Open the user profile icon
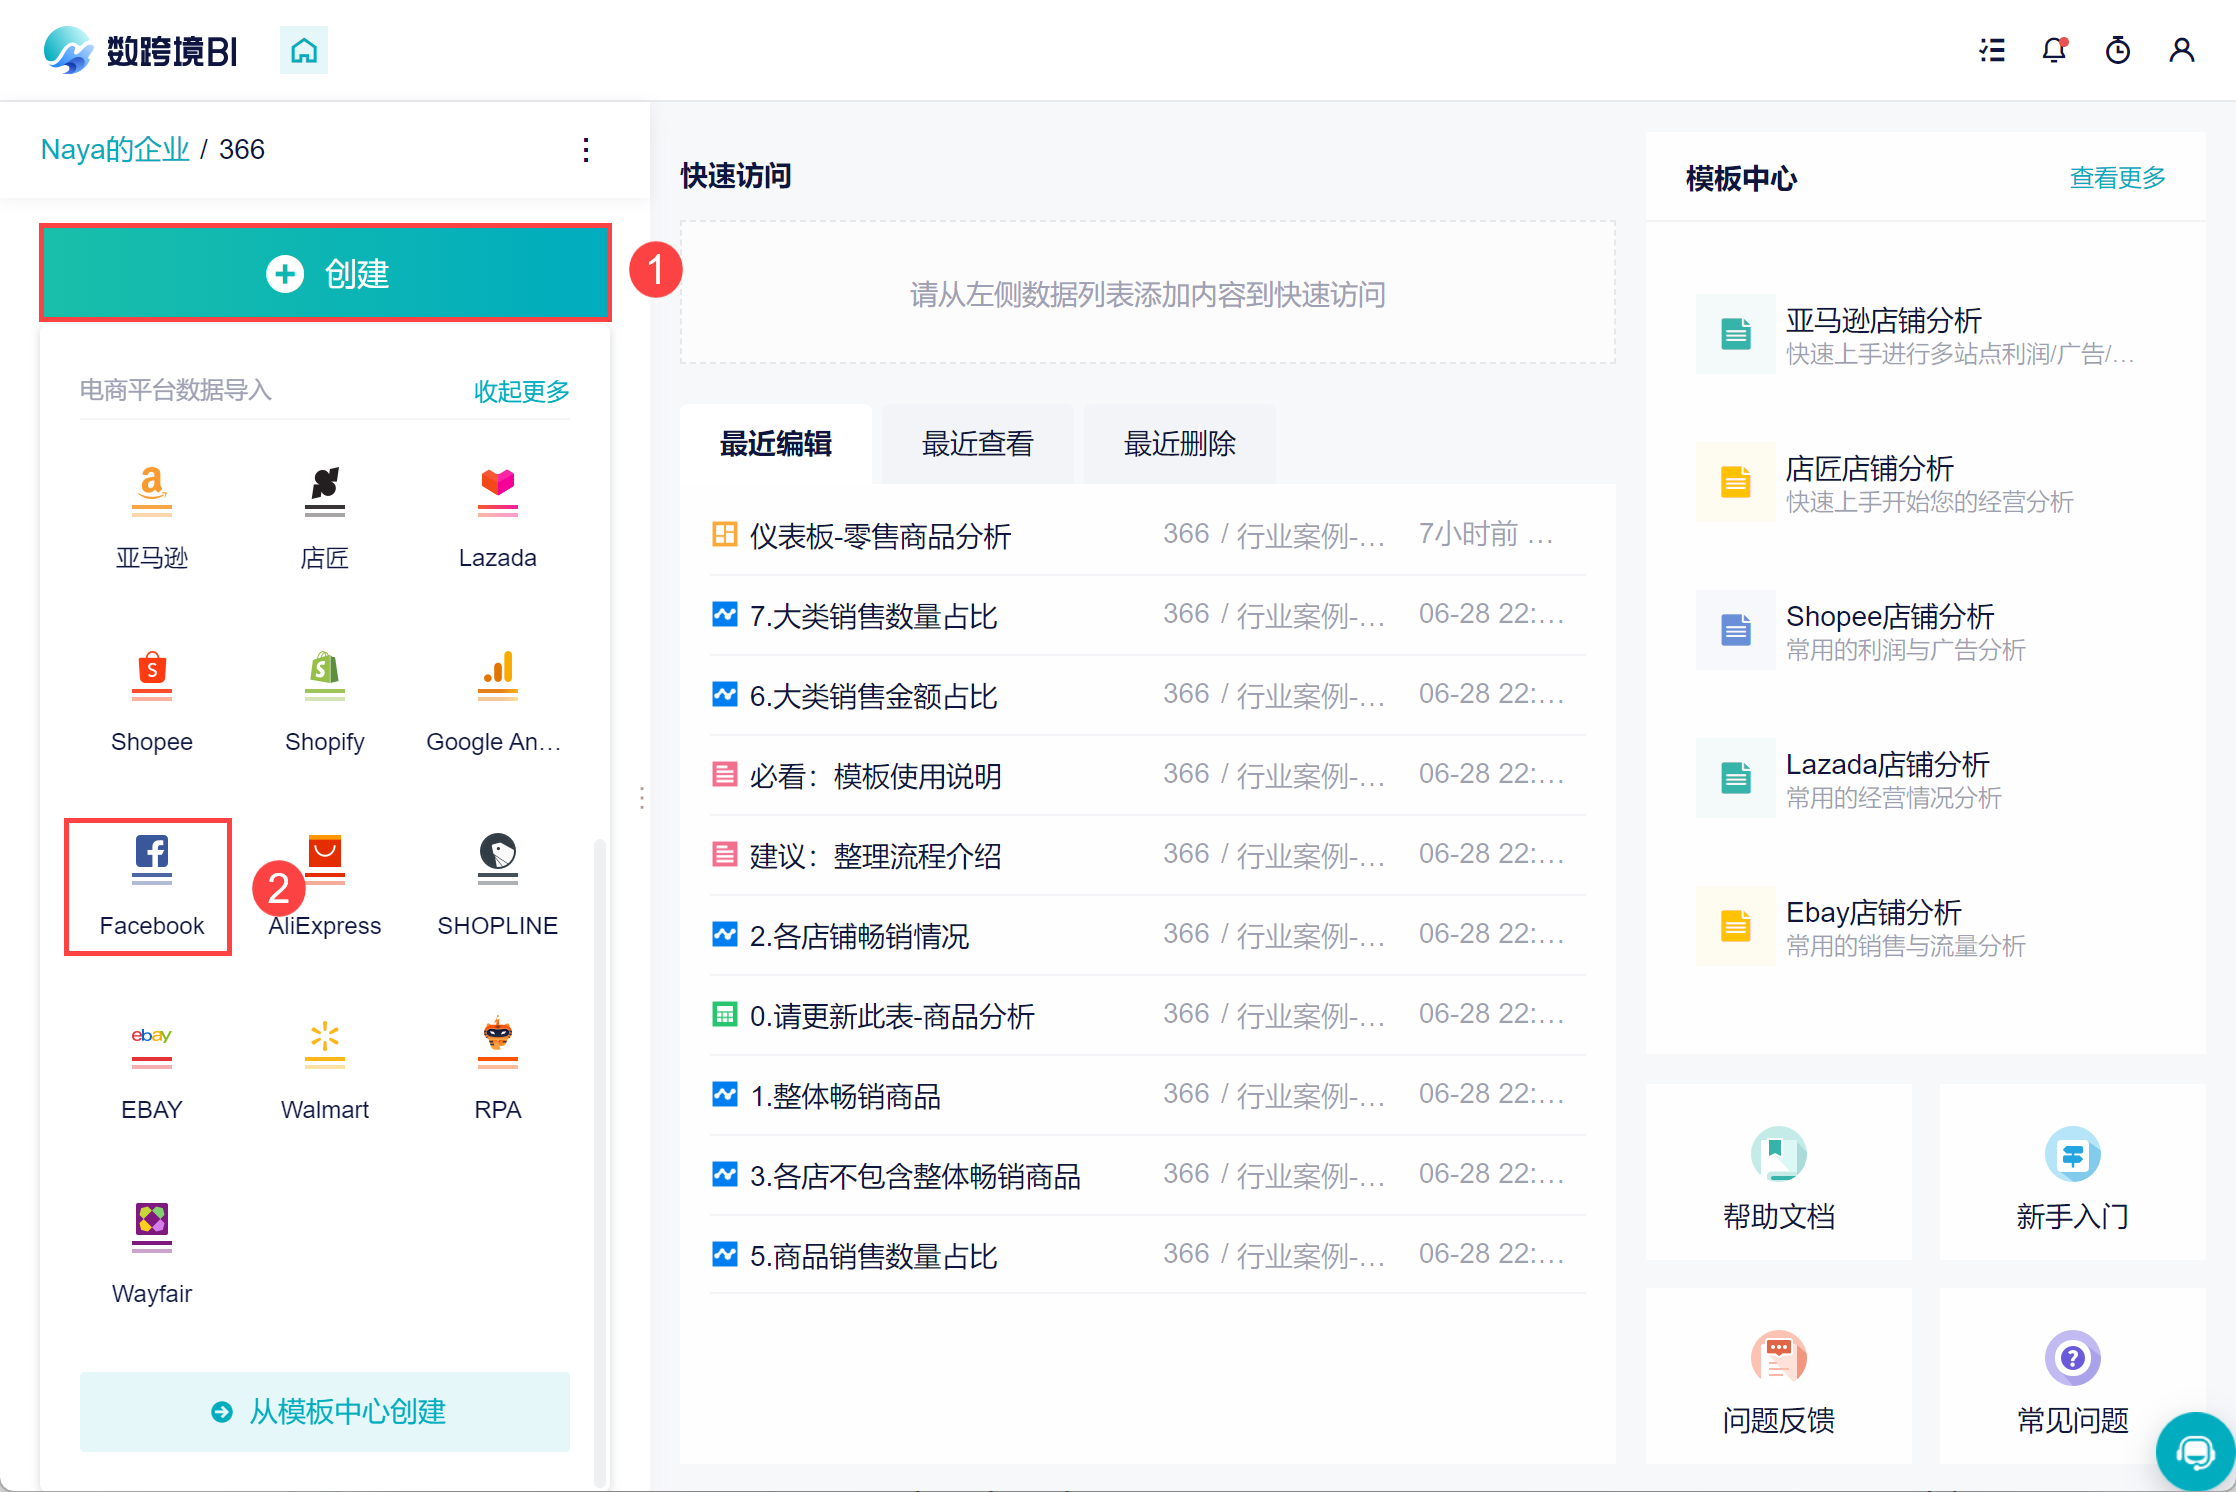This screenshot has height=1492, width=2236. click(2181, 50)
